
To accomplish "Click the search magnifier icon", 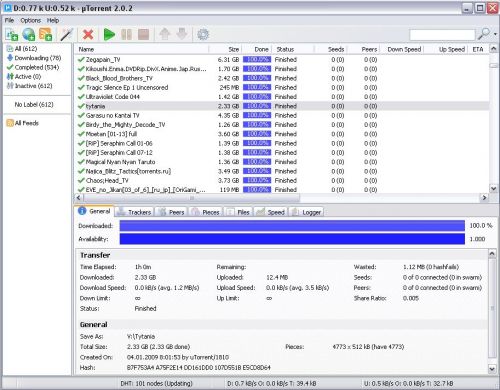I will [x=484, y=34].
